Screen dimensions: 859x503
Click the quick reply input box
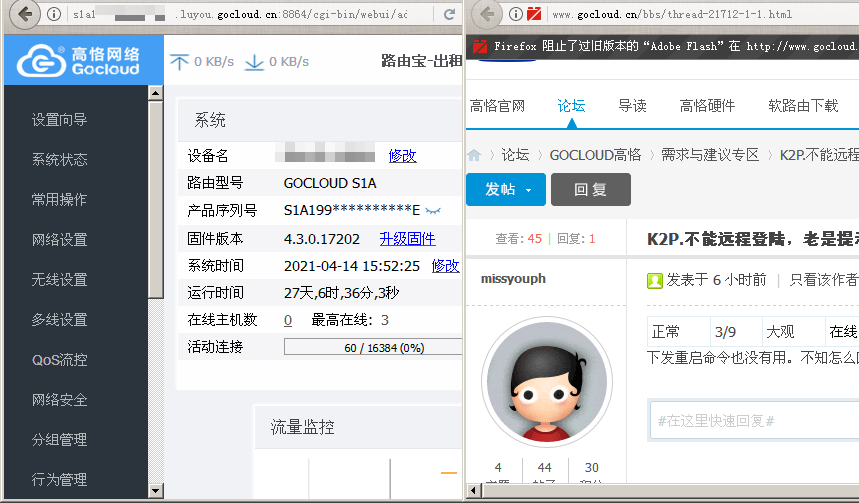pyautogui.click(x=755, y=420)
